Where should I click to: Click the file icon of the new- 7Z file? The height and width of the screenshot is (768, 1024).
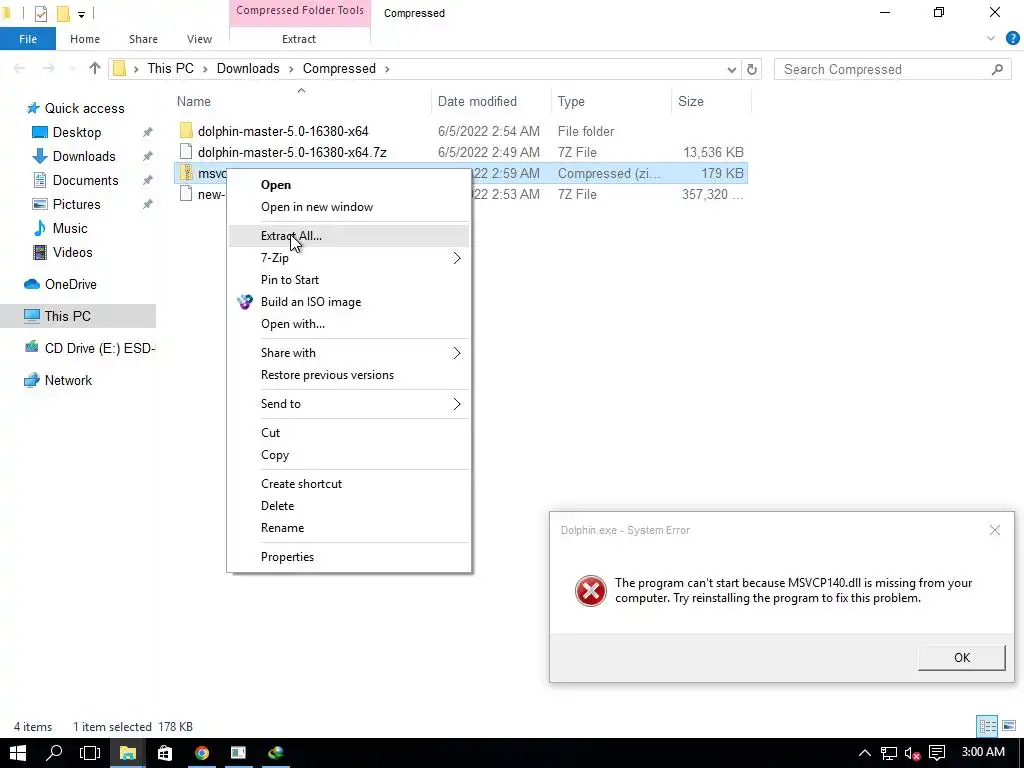(186, 194)
